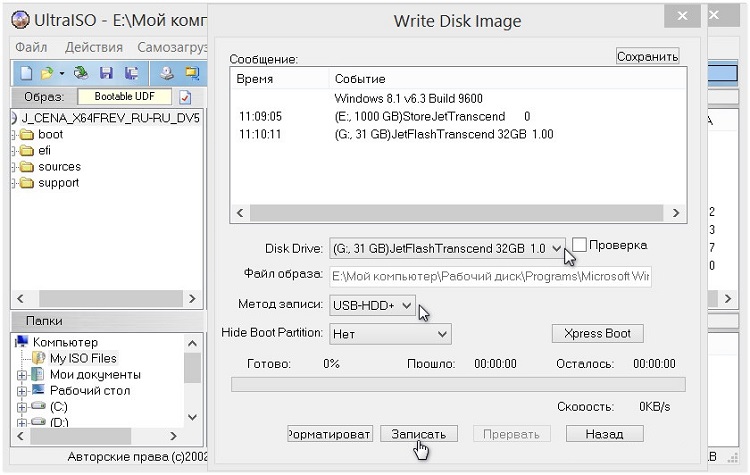This screenshot has width=750, height=475.
Task: Expand the efi folder node
Action: pos(14,151)
